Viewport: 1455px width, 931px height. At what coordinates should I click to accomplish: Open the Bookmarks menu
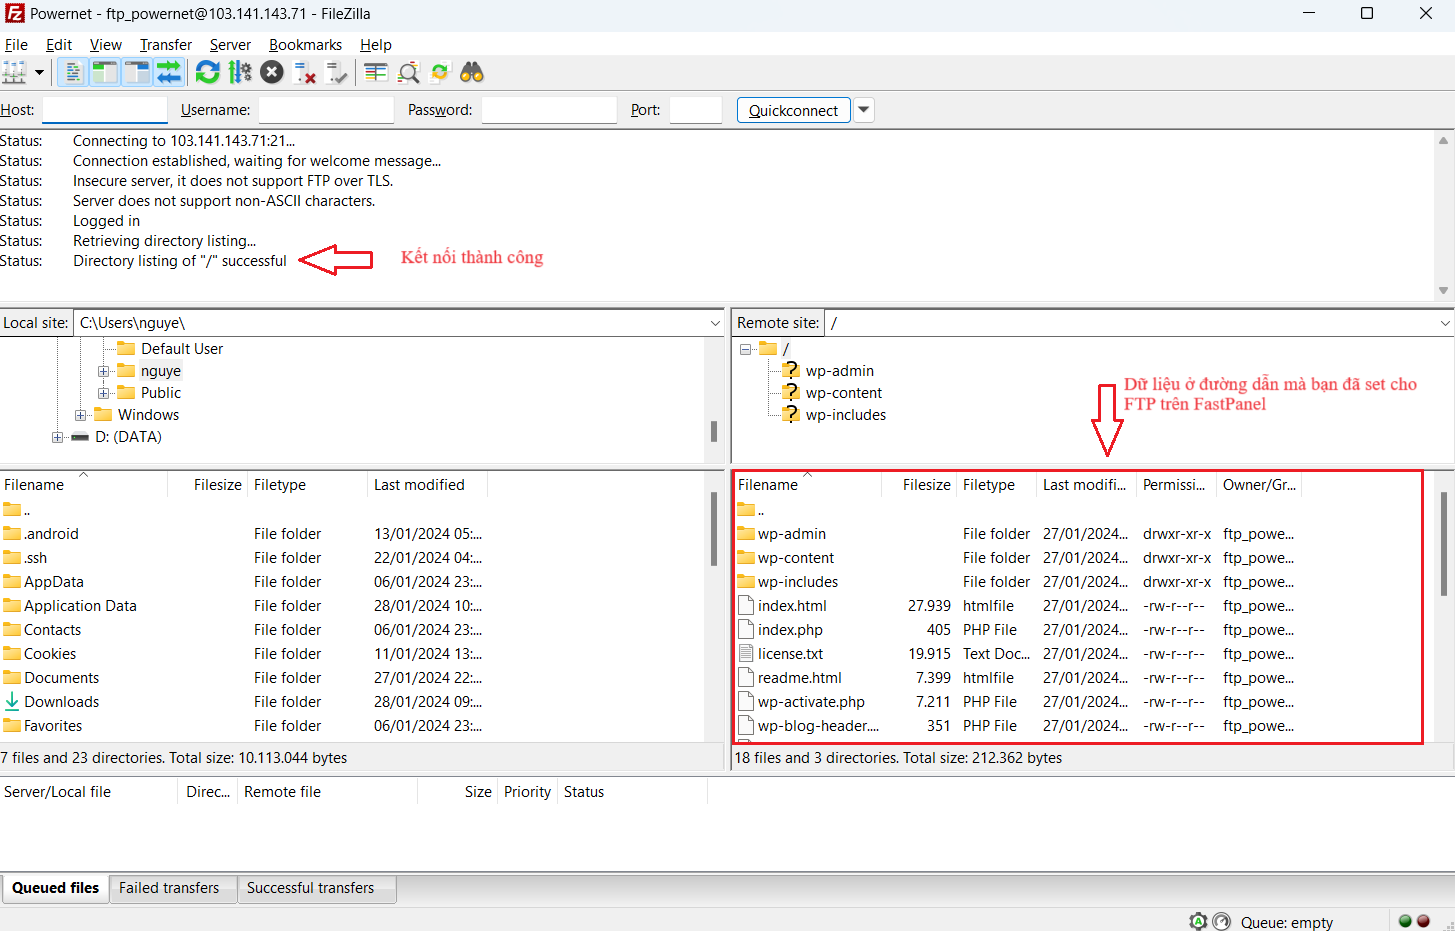[x=305, y=45]
